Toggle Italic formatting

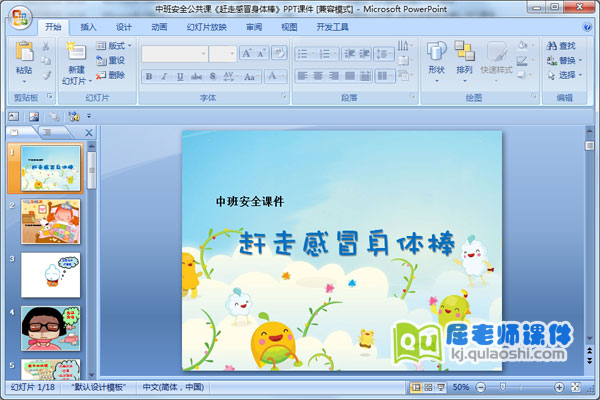coord(164,76)
